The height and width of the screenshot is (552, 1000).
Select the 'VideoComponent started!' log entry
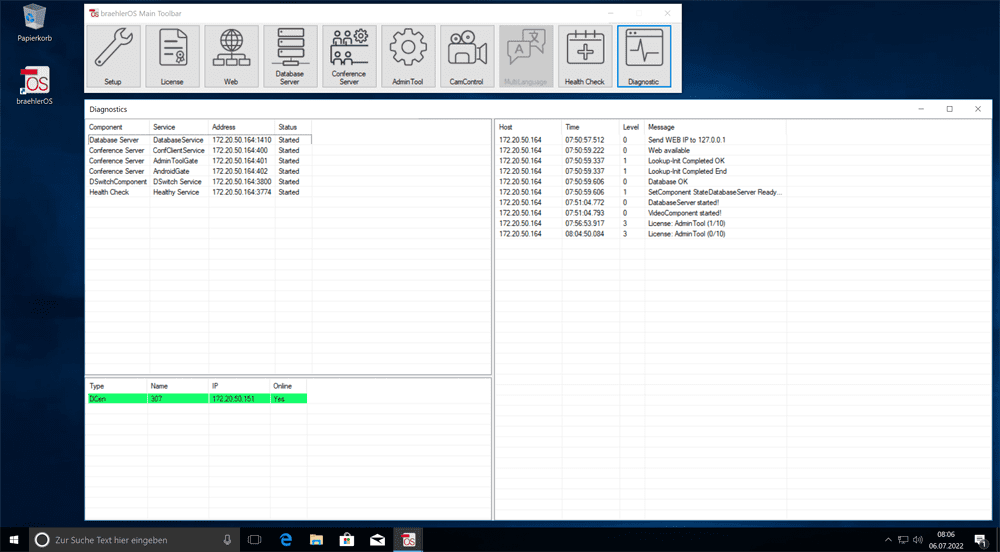[x=641, y=213]
